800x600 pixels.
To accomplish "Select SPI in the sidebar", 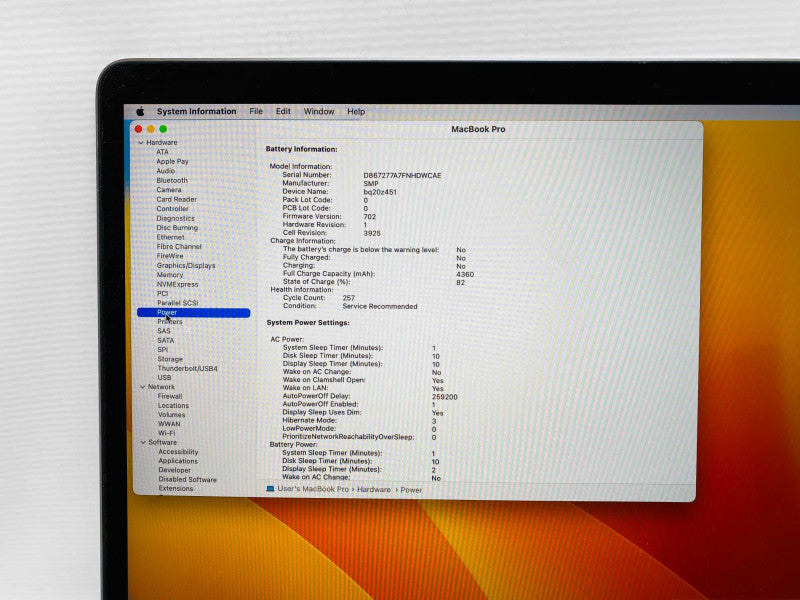I will (x=163, y=349).
